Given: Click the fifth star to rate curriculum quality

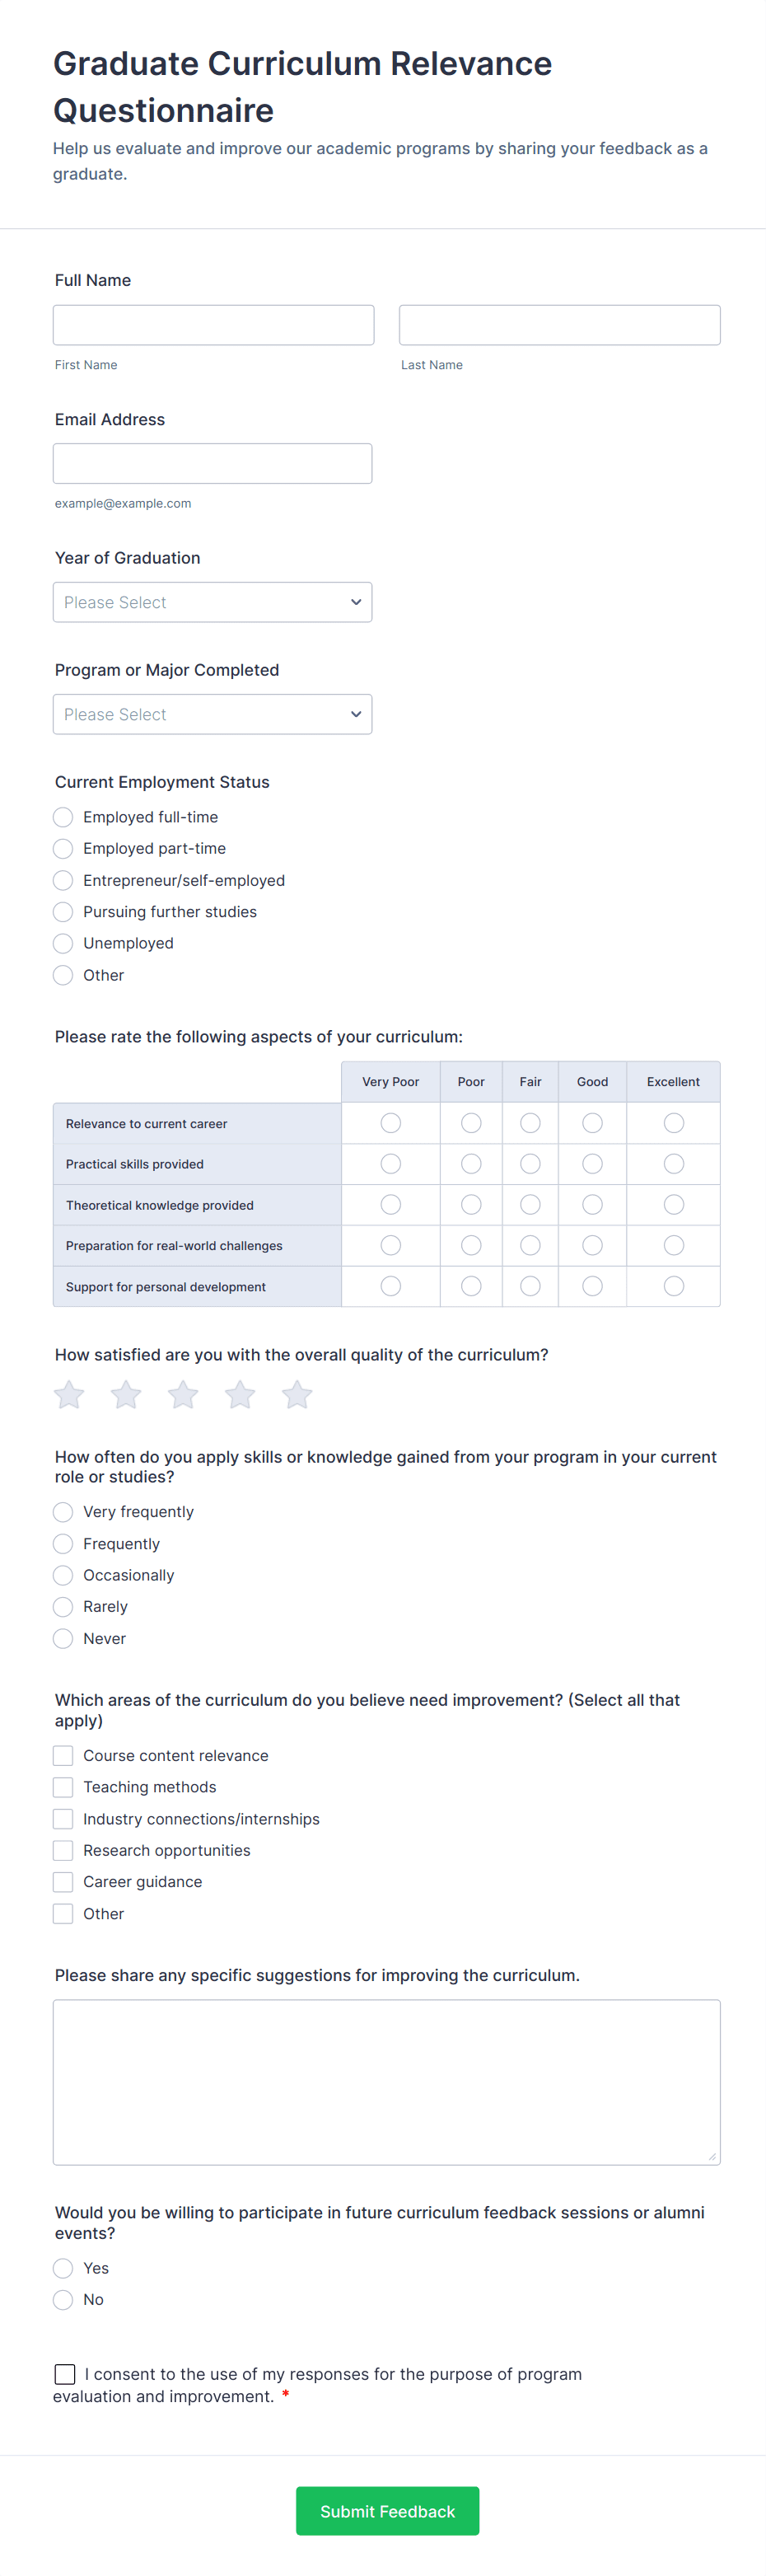Looking at the screenshot, I should click(296, 1394).
